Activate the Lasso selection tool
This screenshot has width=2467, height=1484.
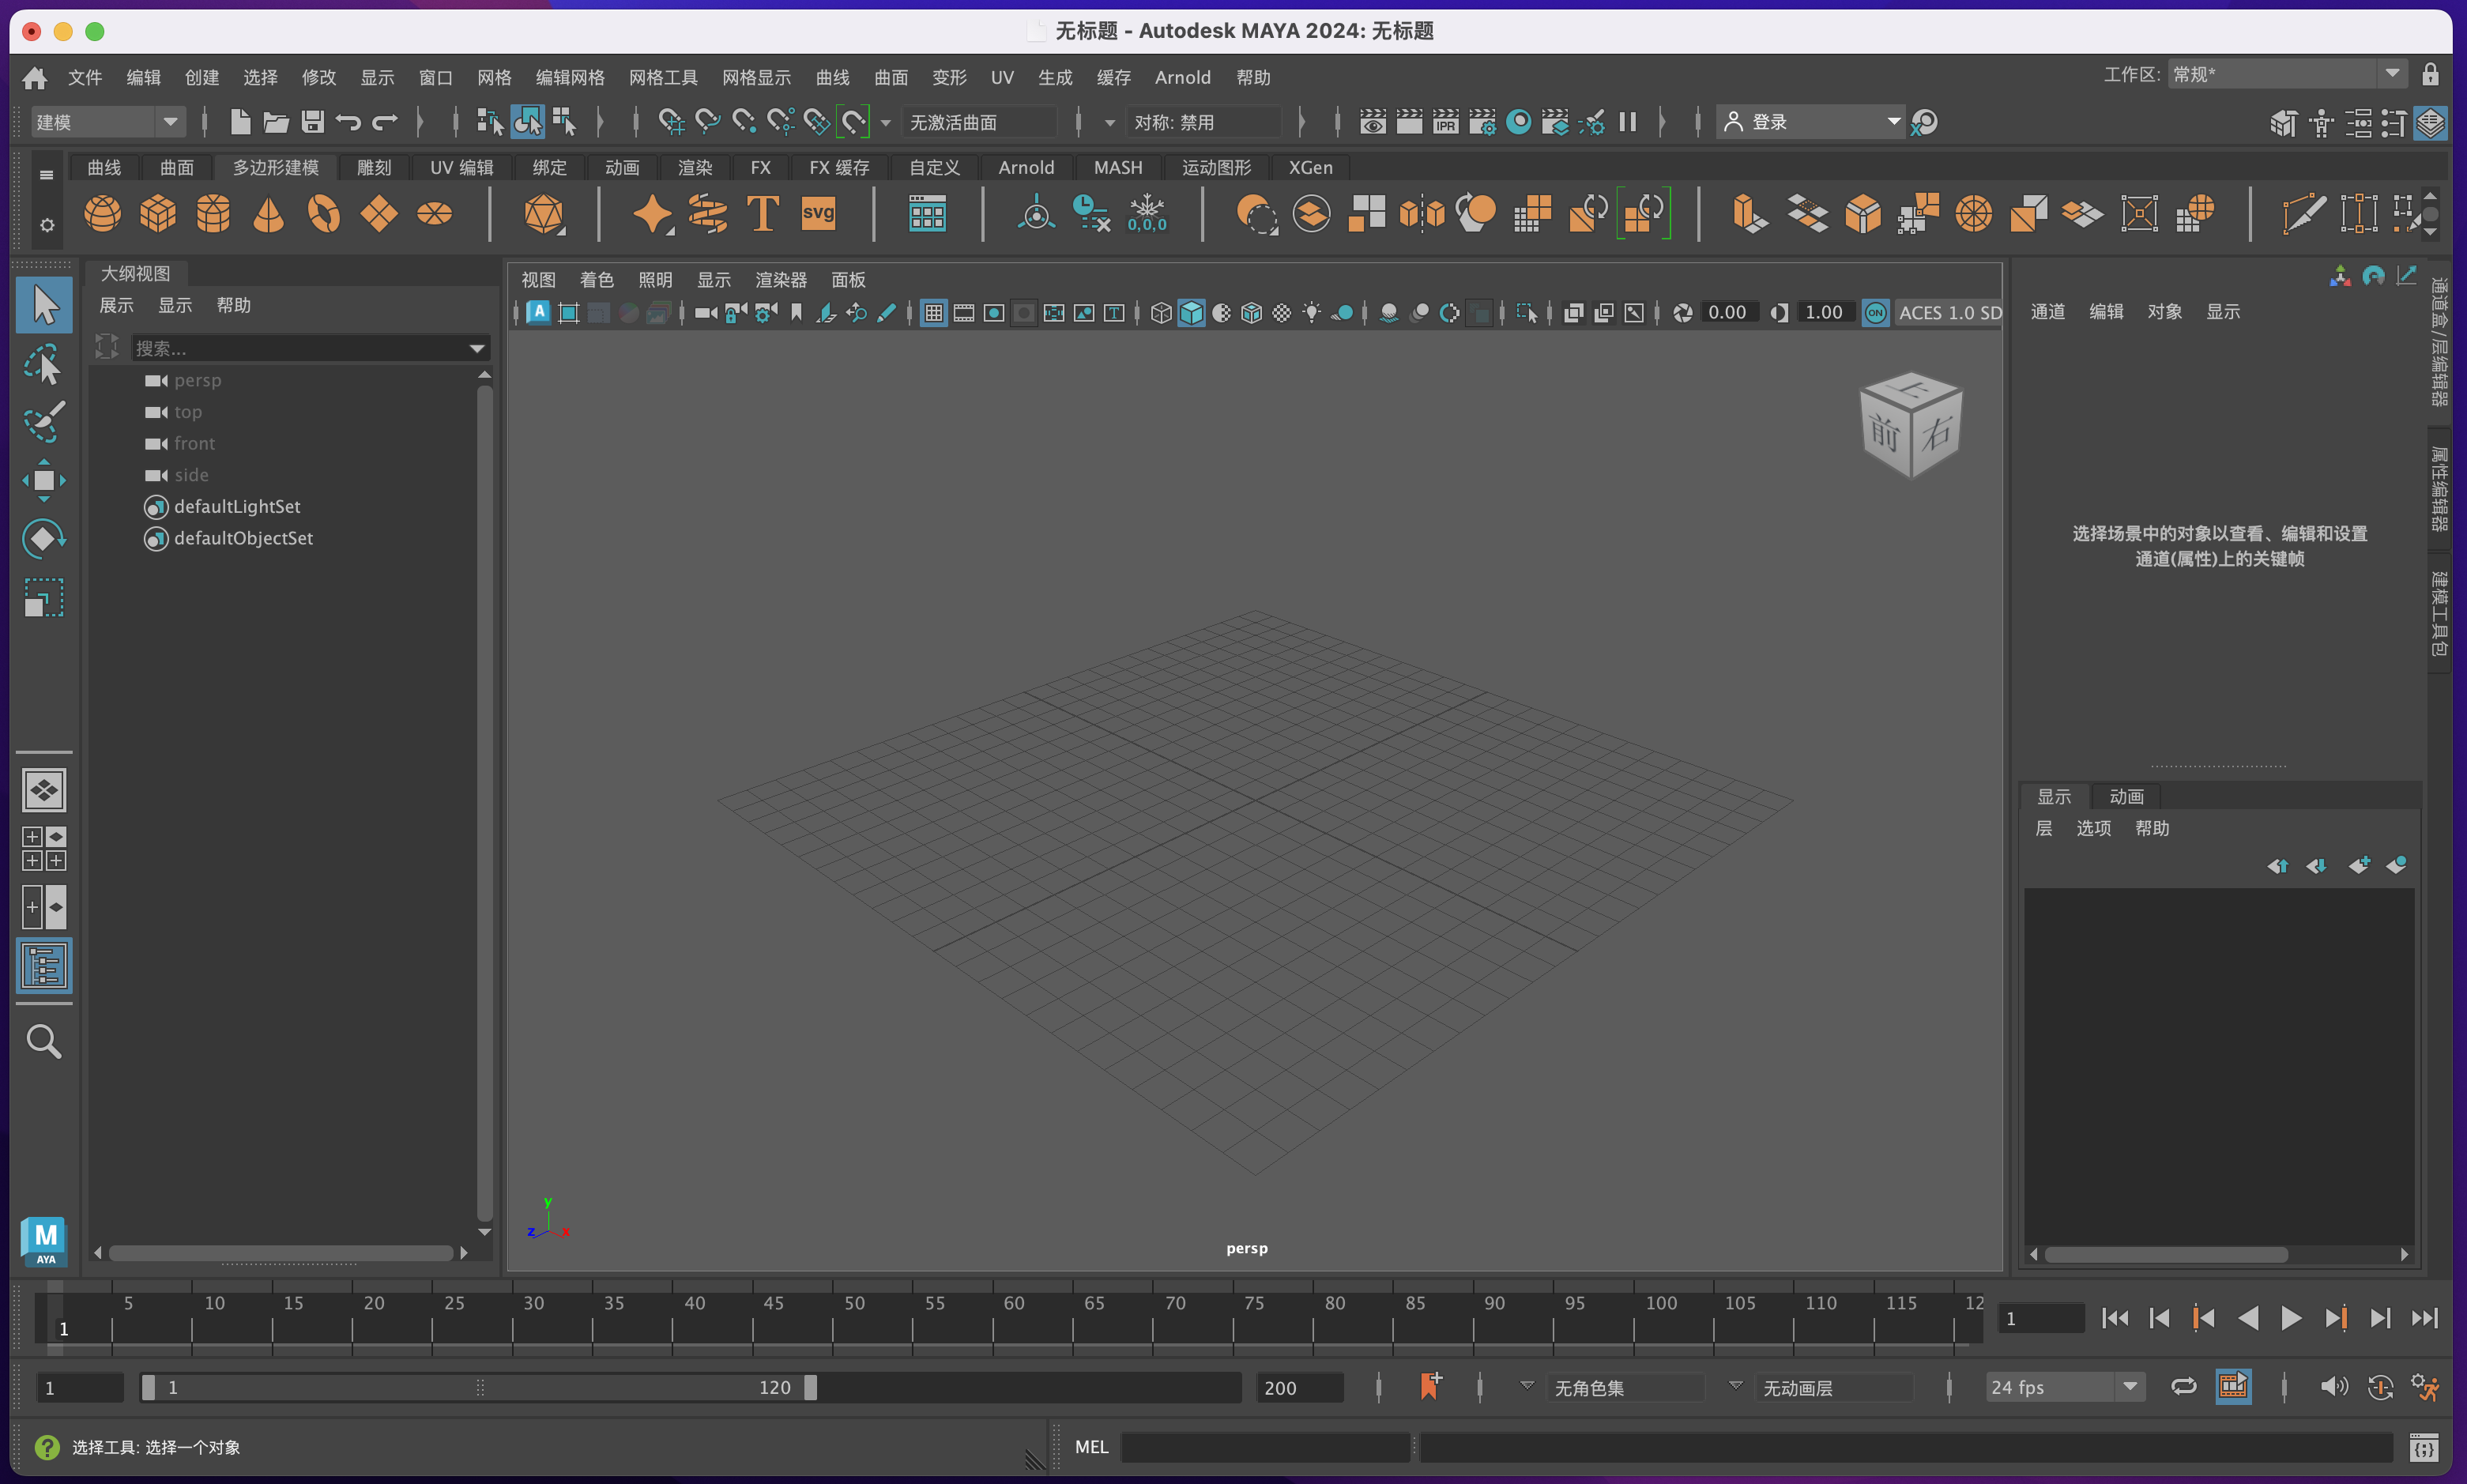click(x=43, y=365)
